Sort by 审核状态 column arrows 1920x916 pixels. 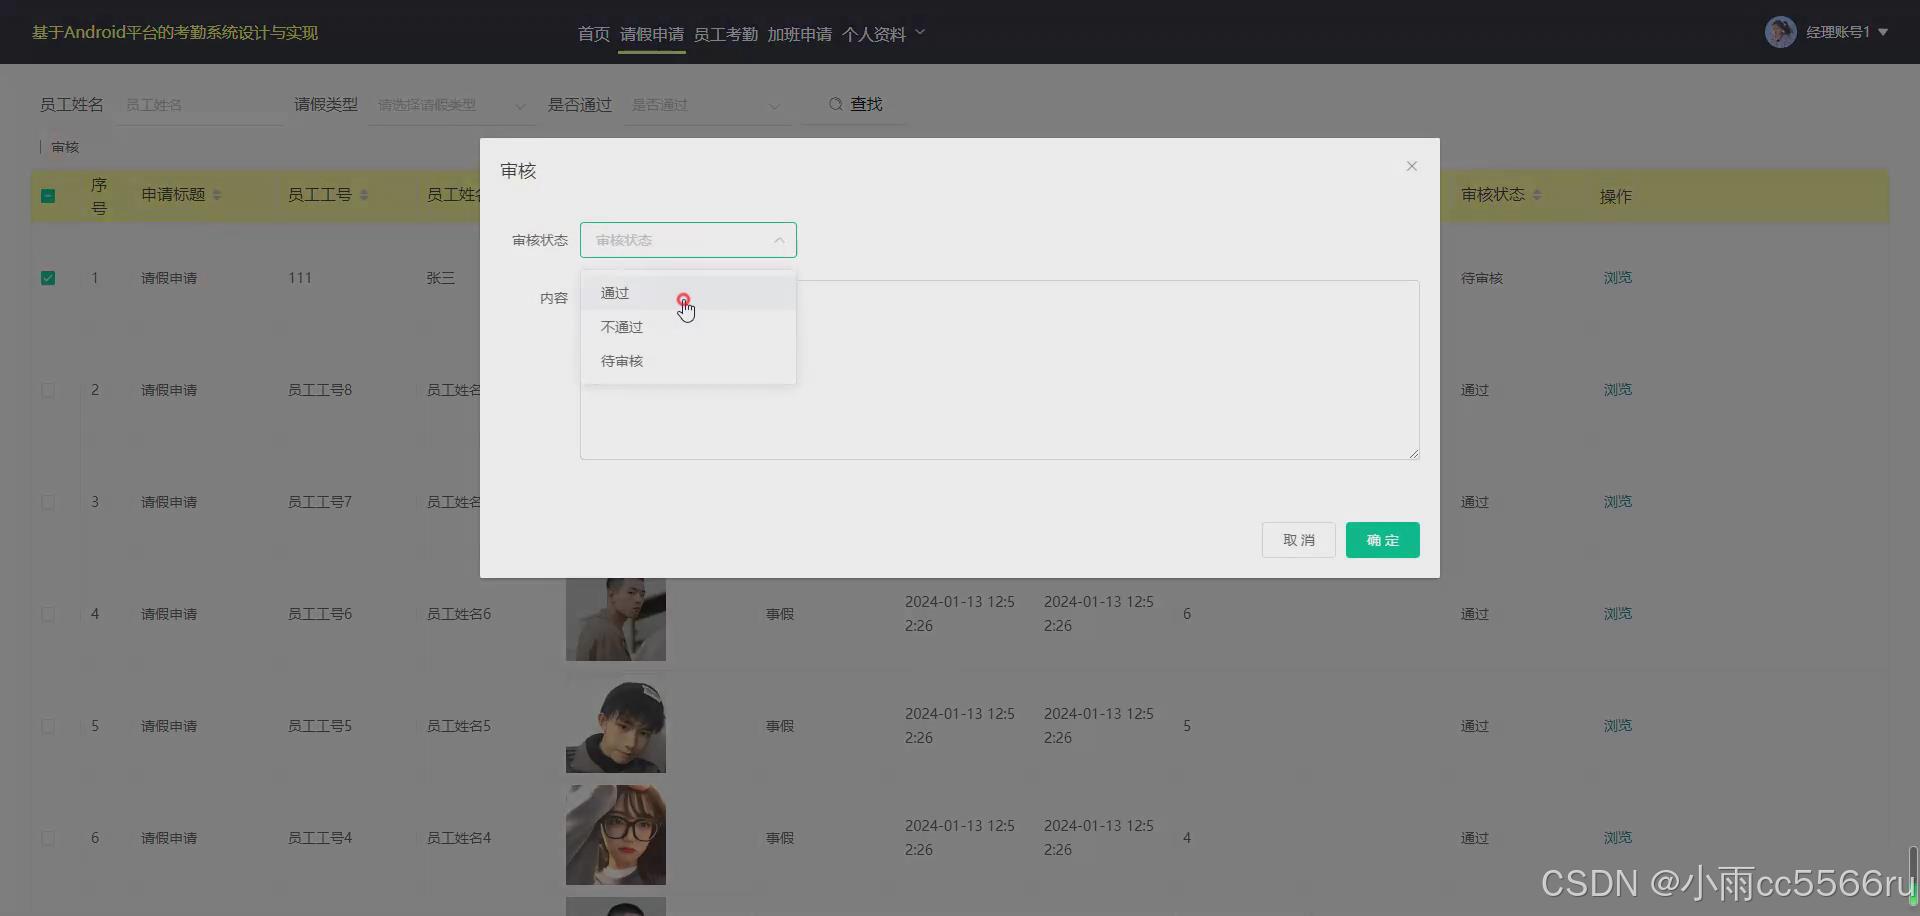pos(1537,195)
